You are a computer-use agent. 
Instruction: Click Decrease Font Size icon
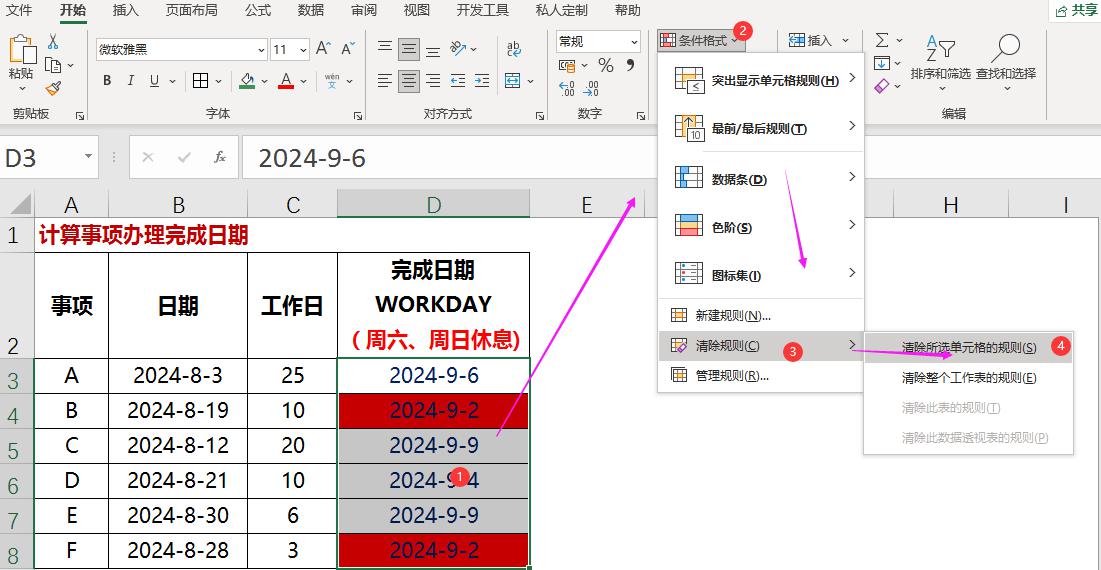[348, 48]
